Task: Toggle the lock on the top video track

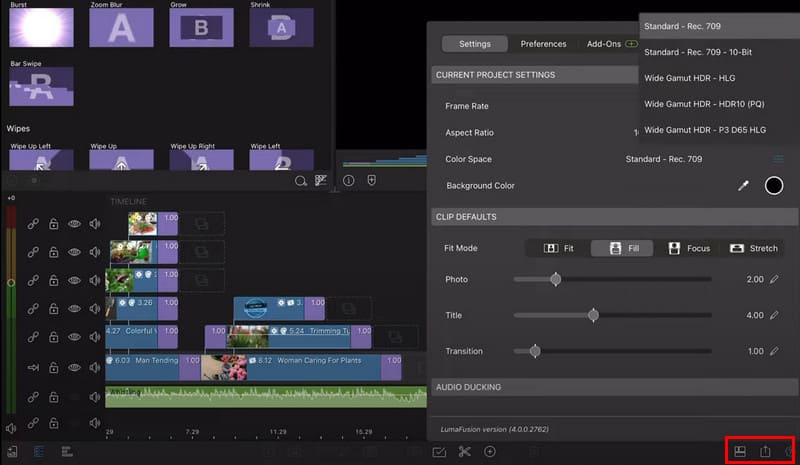Action: click(54, 225)
